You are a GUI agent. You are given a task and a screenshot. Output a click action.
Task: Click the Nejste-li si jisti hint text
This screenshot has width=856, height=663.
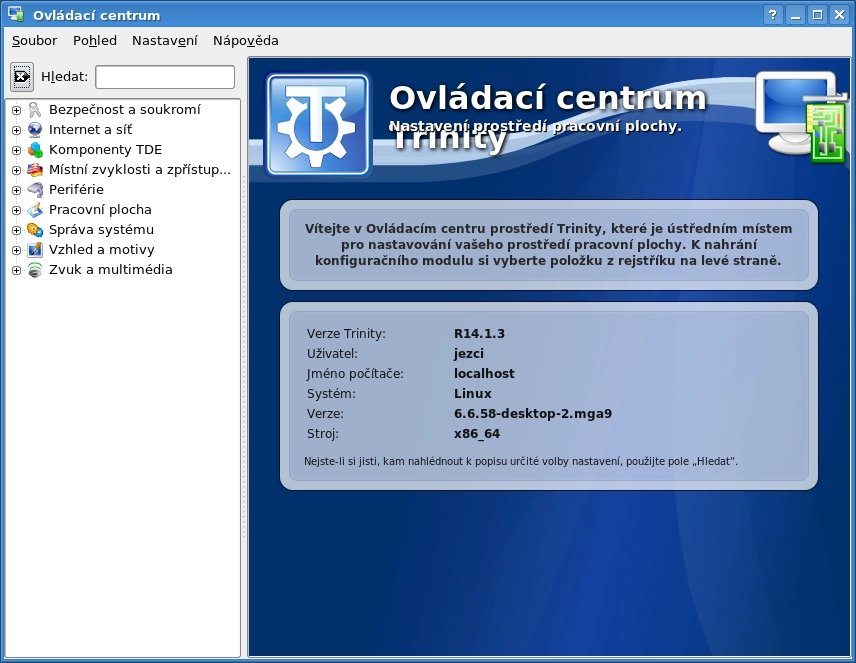[521, 461]
